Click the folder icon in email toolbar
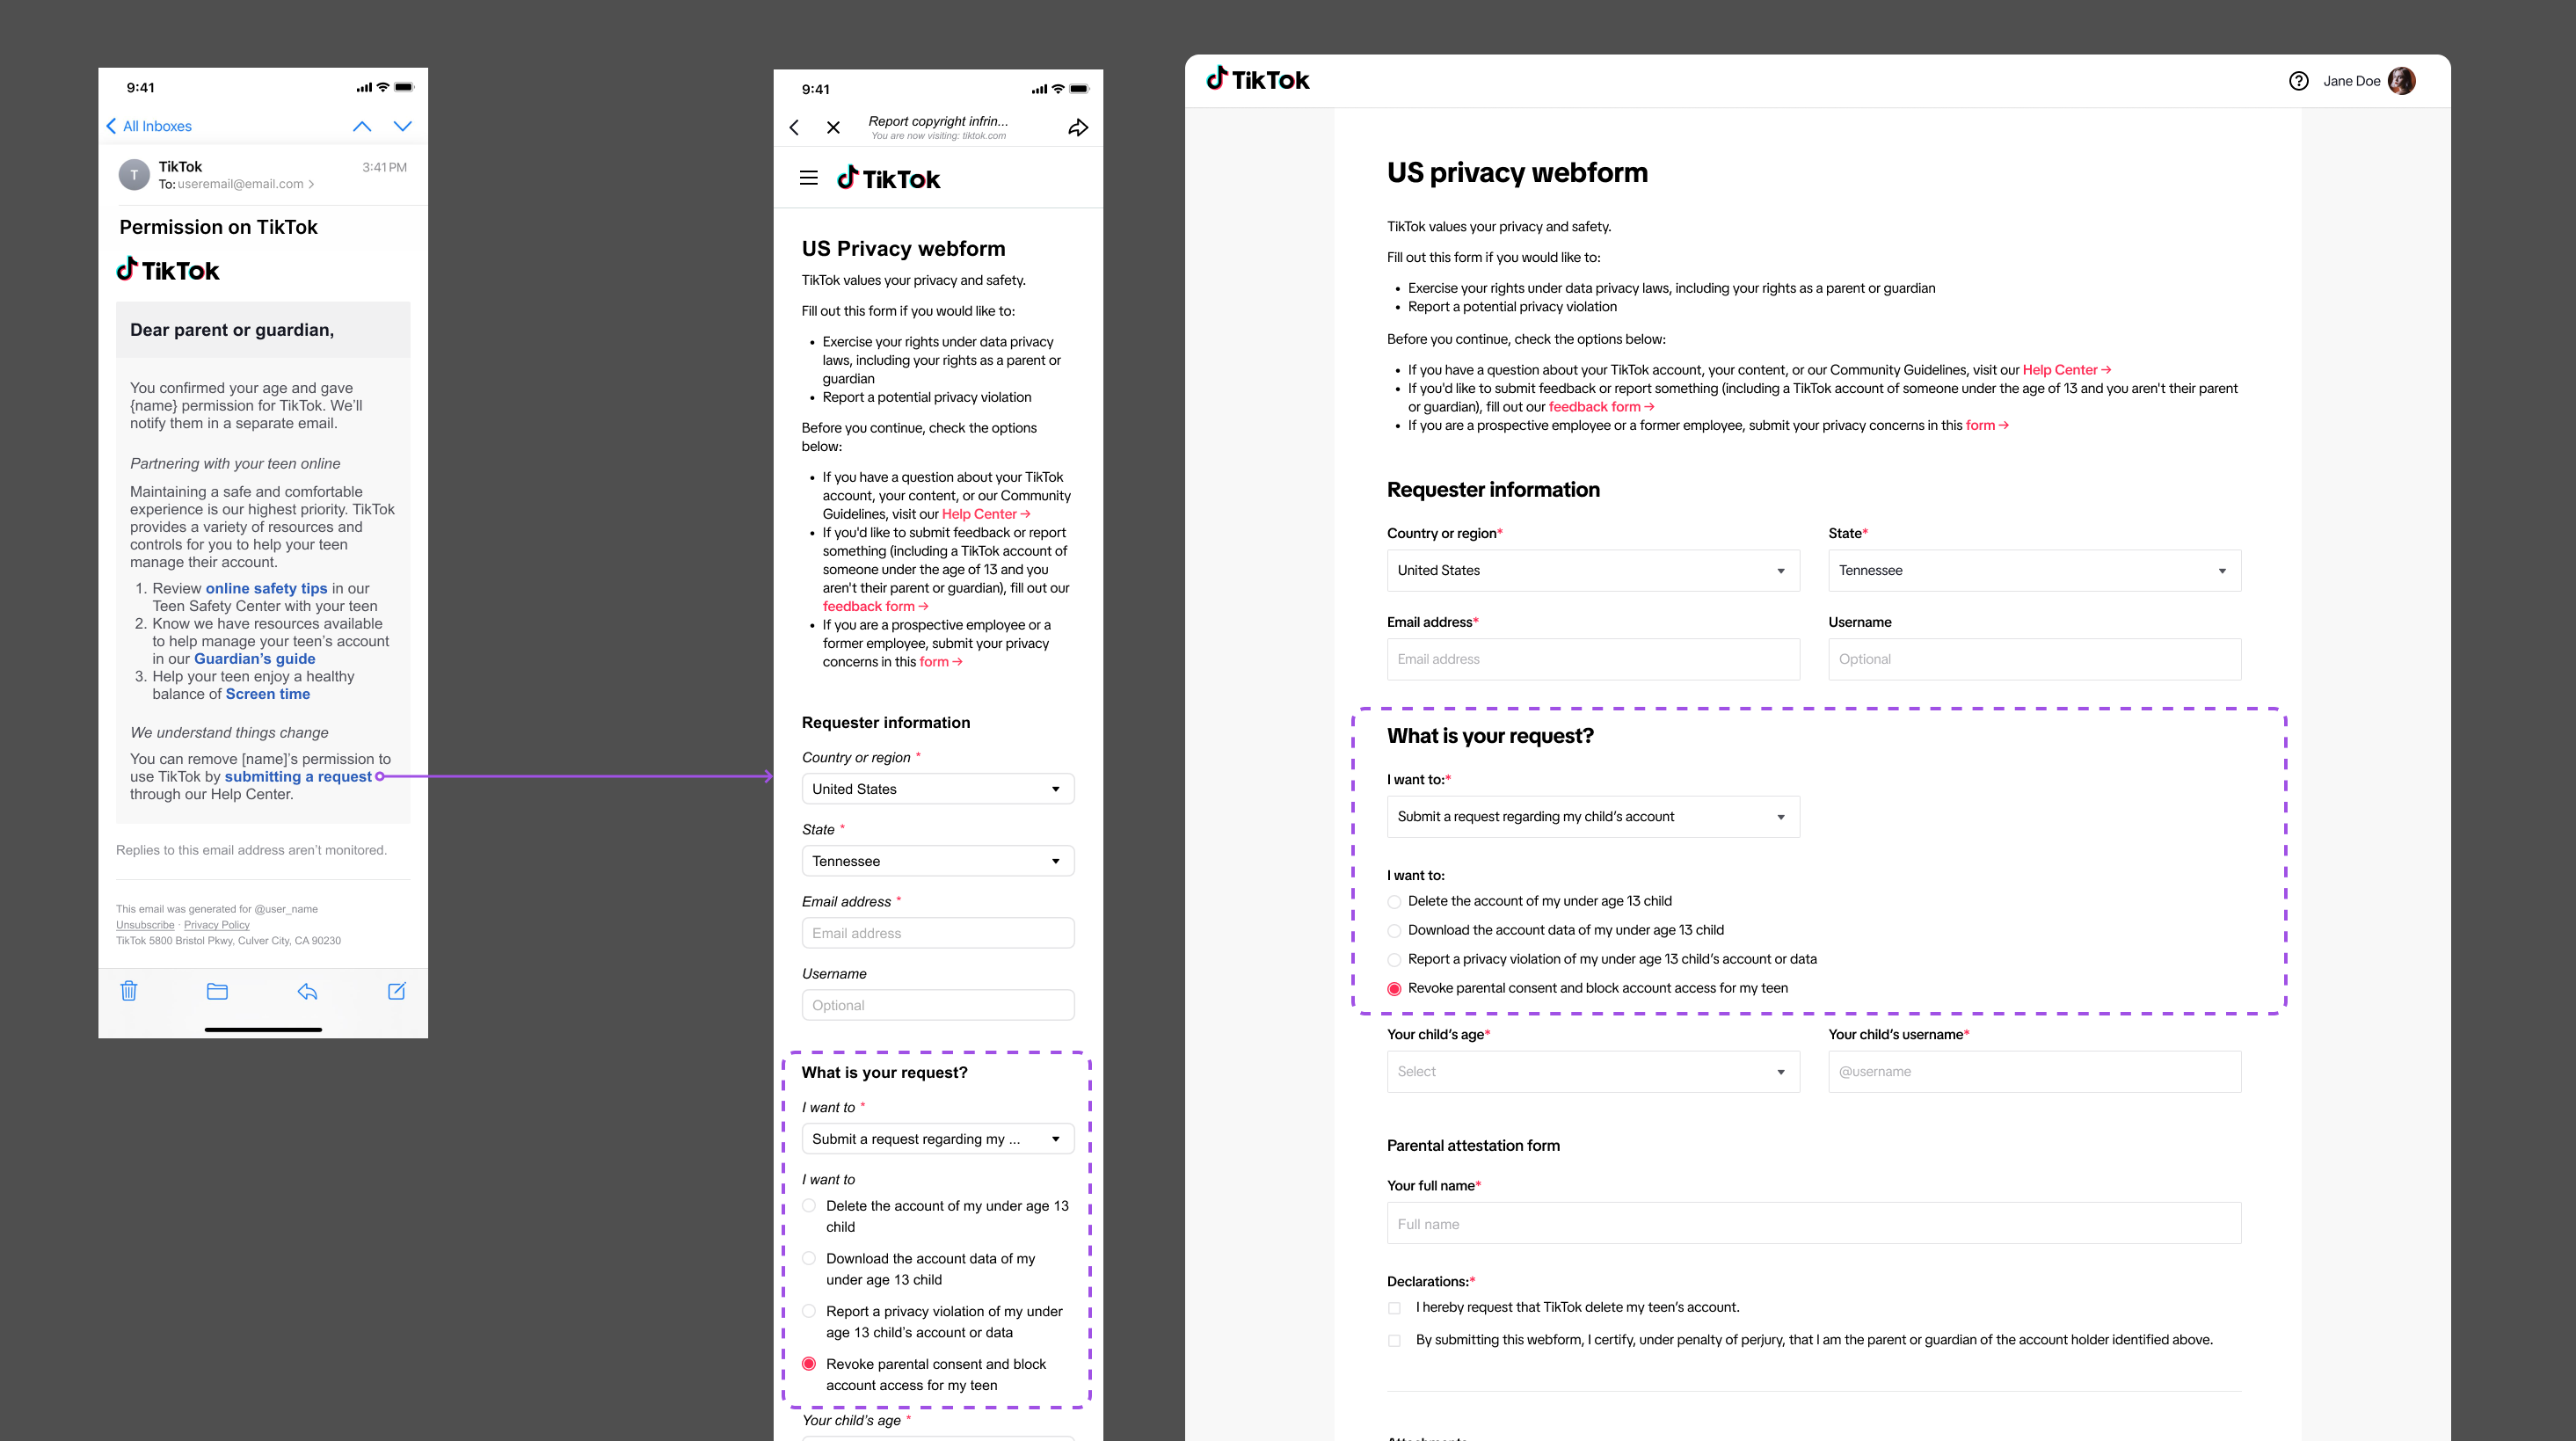This screenshot has height=1441, width=2576. pos(217,991)
